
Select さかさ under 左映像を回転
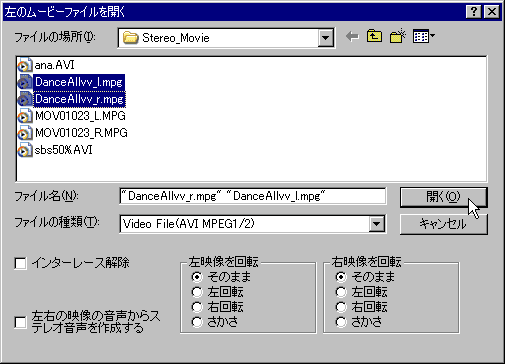pyautogui.click(x=197, y=322)
